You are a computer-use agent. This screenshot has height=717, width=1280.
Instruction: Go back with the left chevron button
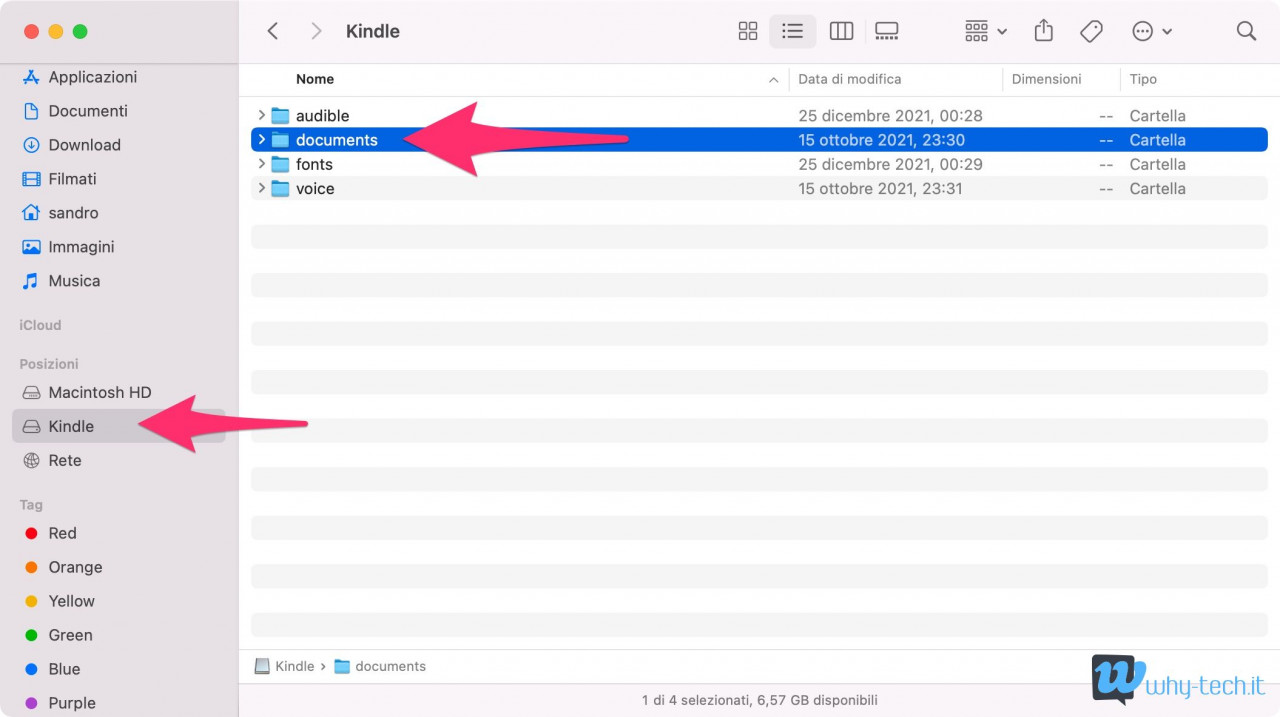click(272, 31)
